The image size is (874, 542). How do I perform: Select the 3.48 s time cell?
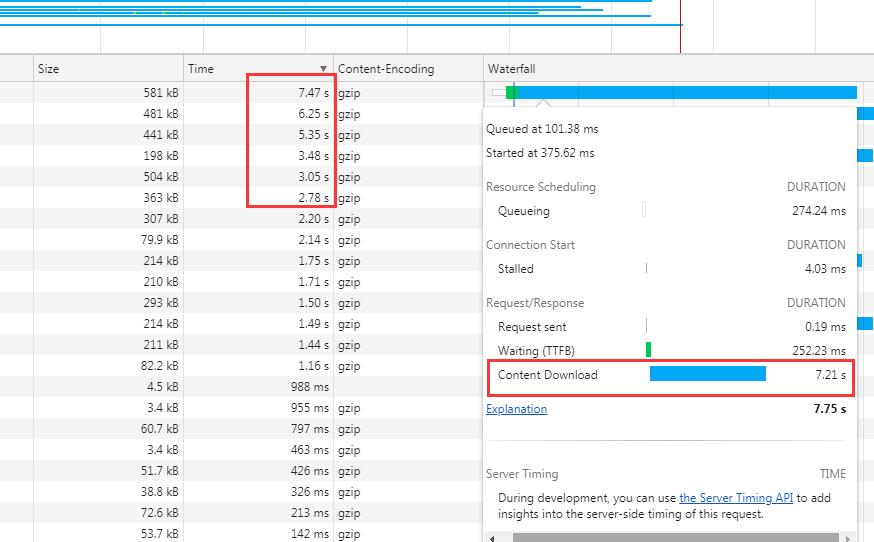pos(258,156)
